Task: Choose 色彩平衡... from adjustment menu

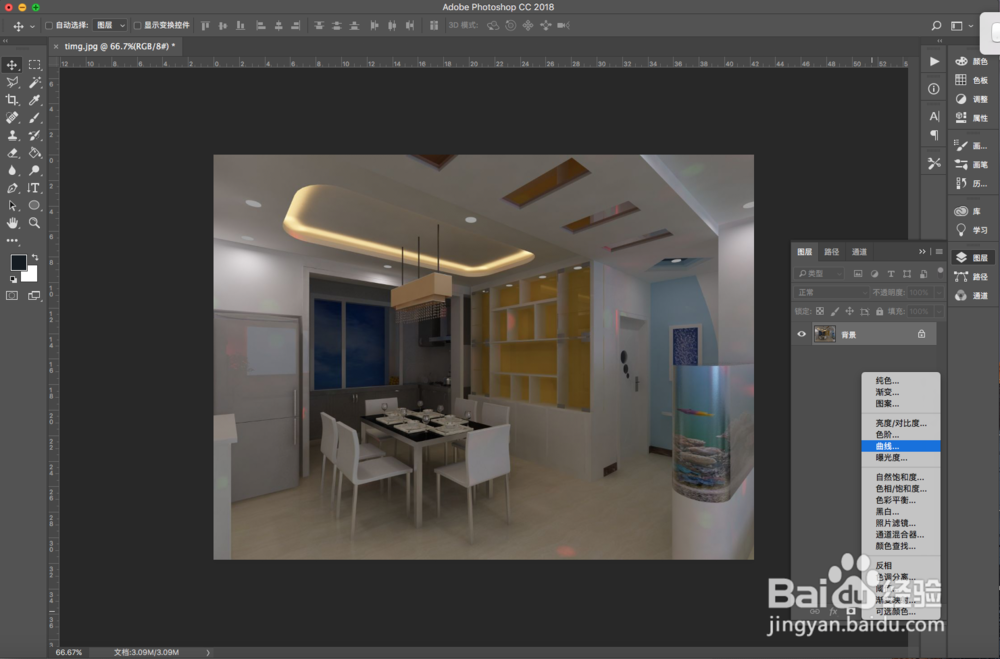Action: (901, 500)
